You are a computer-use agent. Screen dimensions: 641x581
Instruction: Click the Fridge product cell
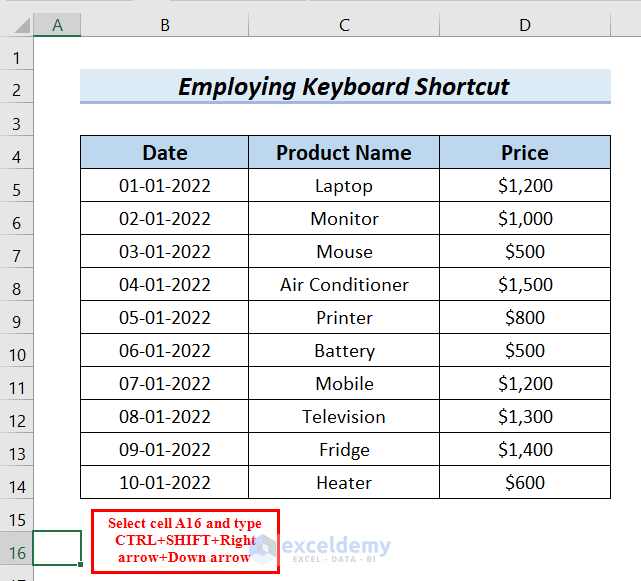(x=344, y=449)
